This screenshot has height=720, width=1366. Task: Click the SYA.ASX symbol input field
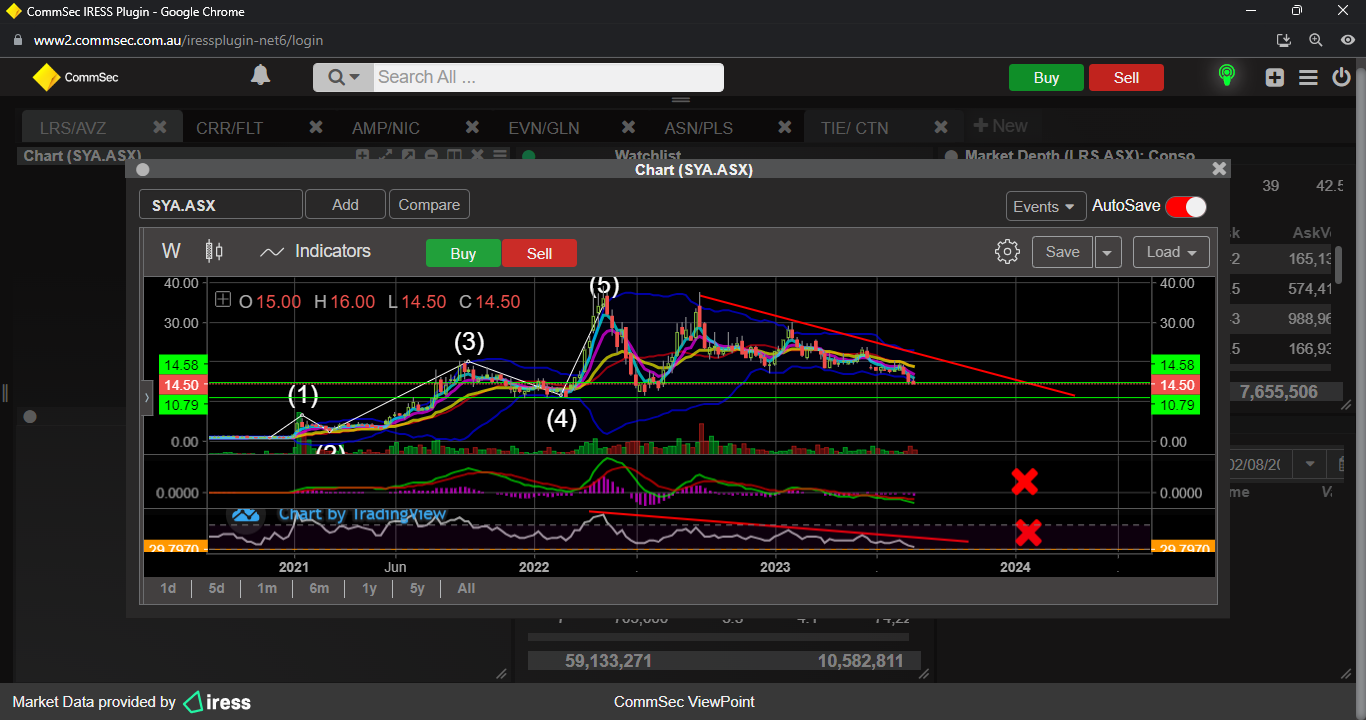pyautogui.click(x=220, y=205)
